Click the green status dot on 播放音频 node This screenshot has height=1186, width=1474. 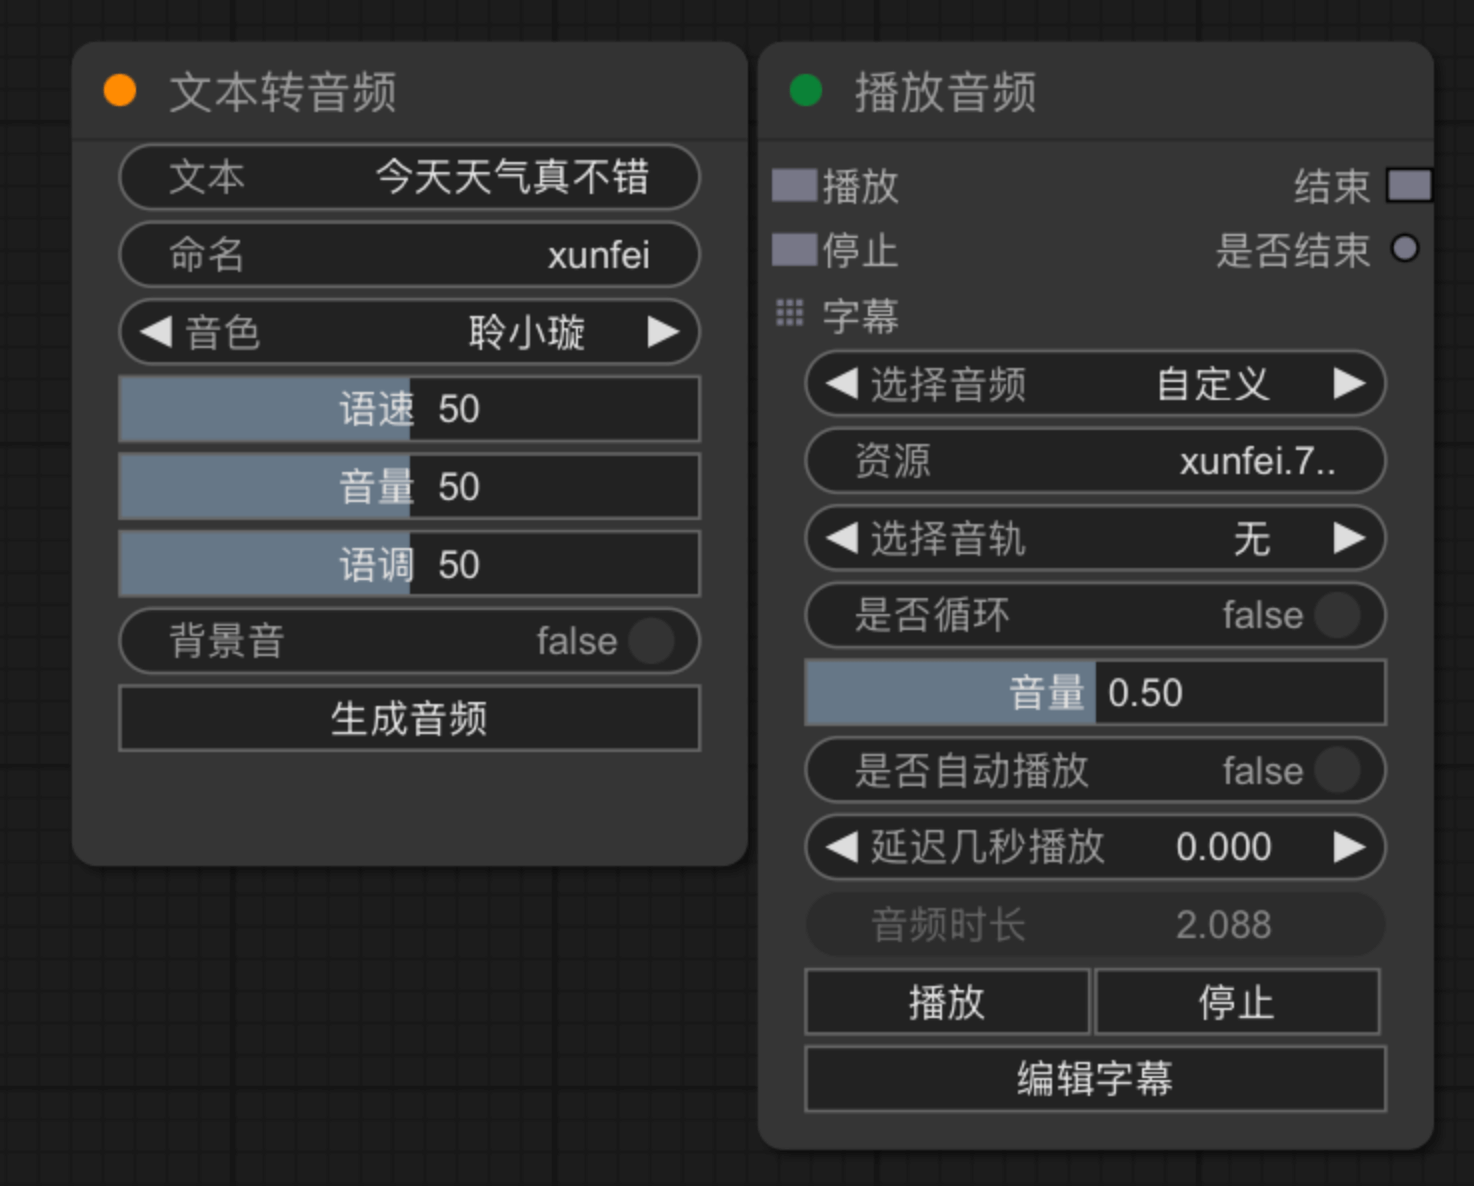[x=806, y=92]
